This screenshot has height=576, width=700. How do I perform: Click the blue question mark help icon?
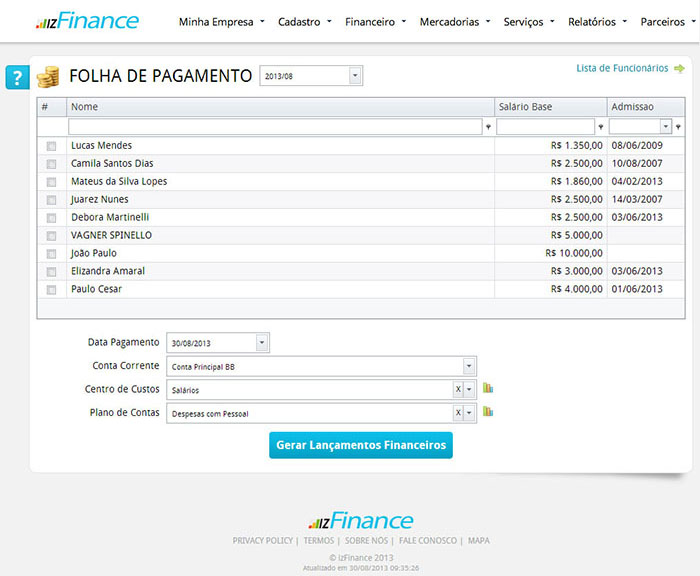(x=17, y=77)
